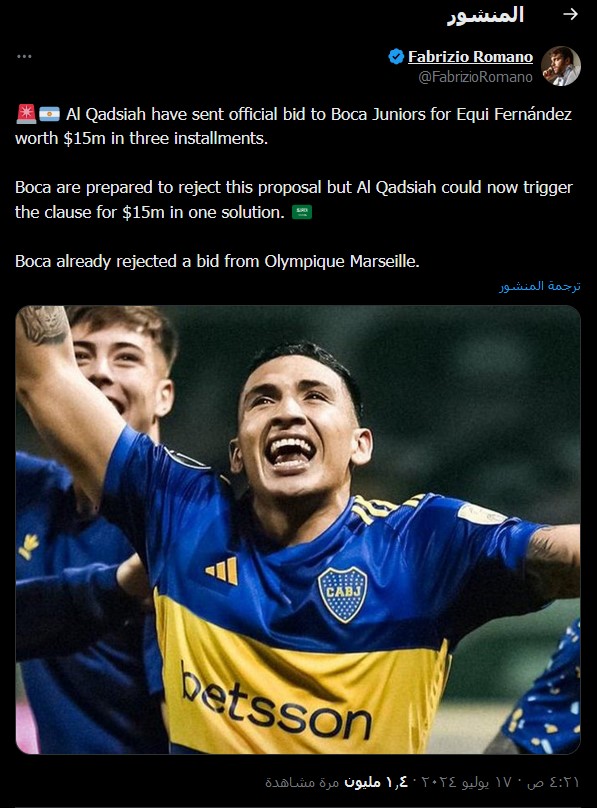Click the CABJ crest on the jersey

click(x=342, y=594)
